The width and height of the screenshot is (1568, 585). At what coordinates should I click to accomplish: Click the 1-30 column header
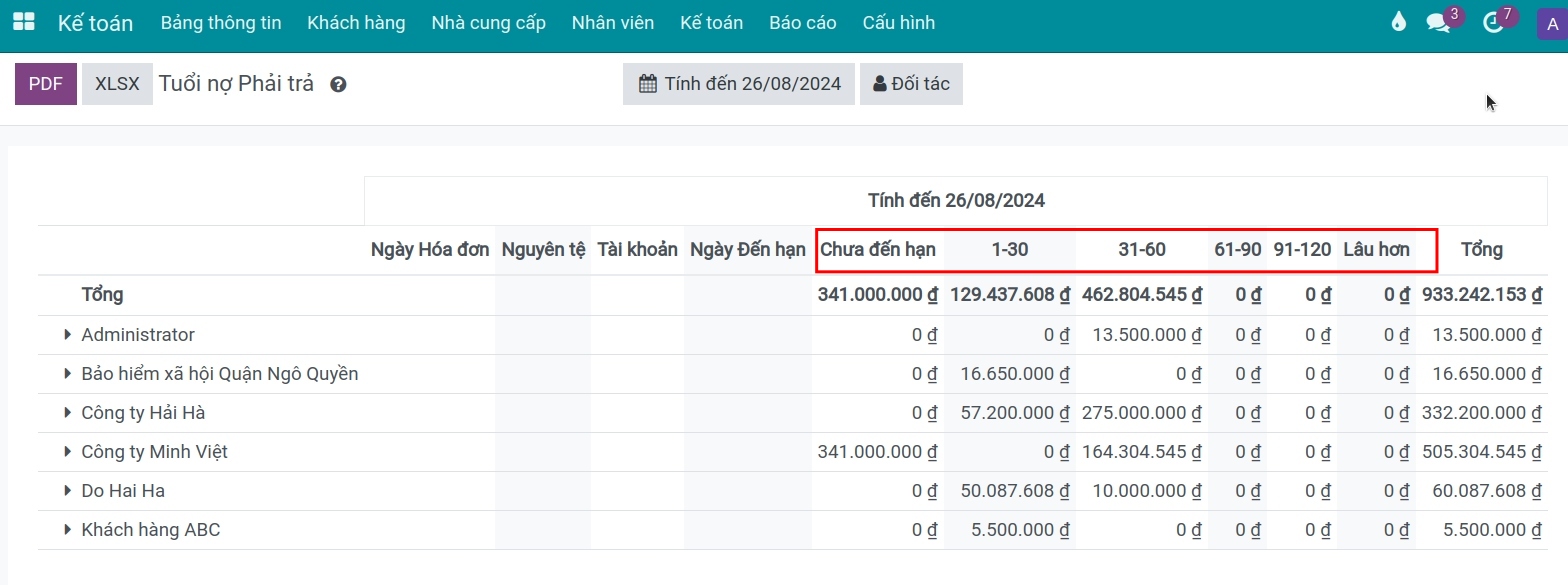tap(1010, 249)
